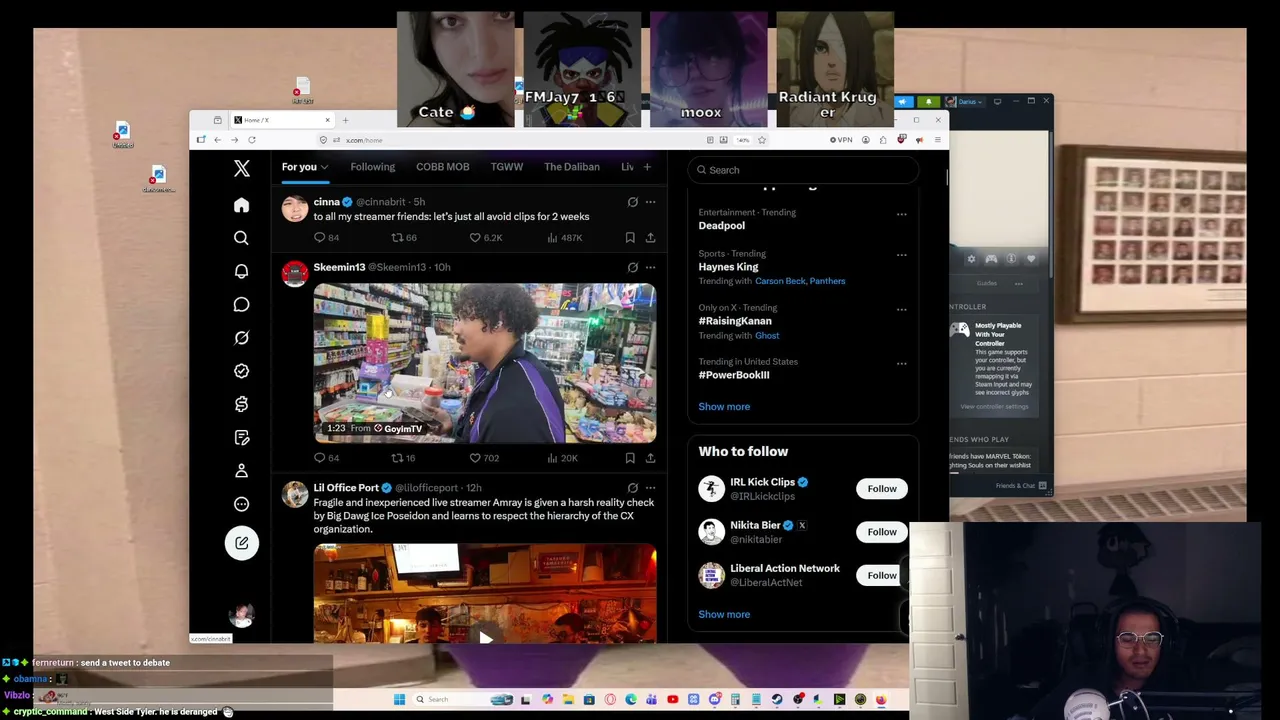
Task: Share cinna's post
Action: coord(650,237)
